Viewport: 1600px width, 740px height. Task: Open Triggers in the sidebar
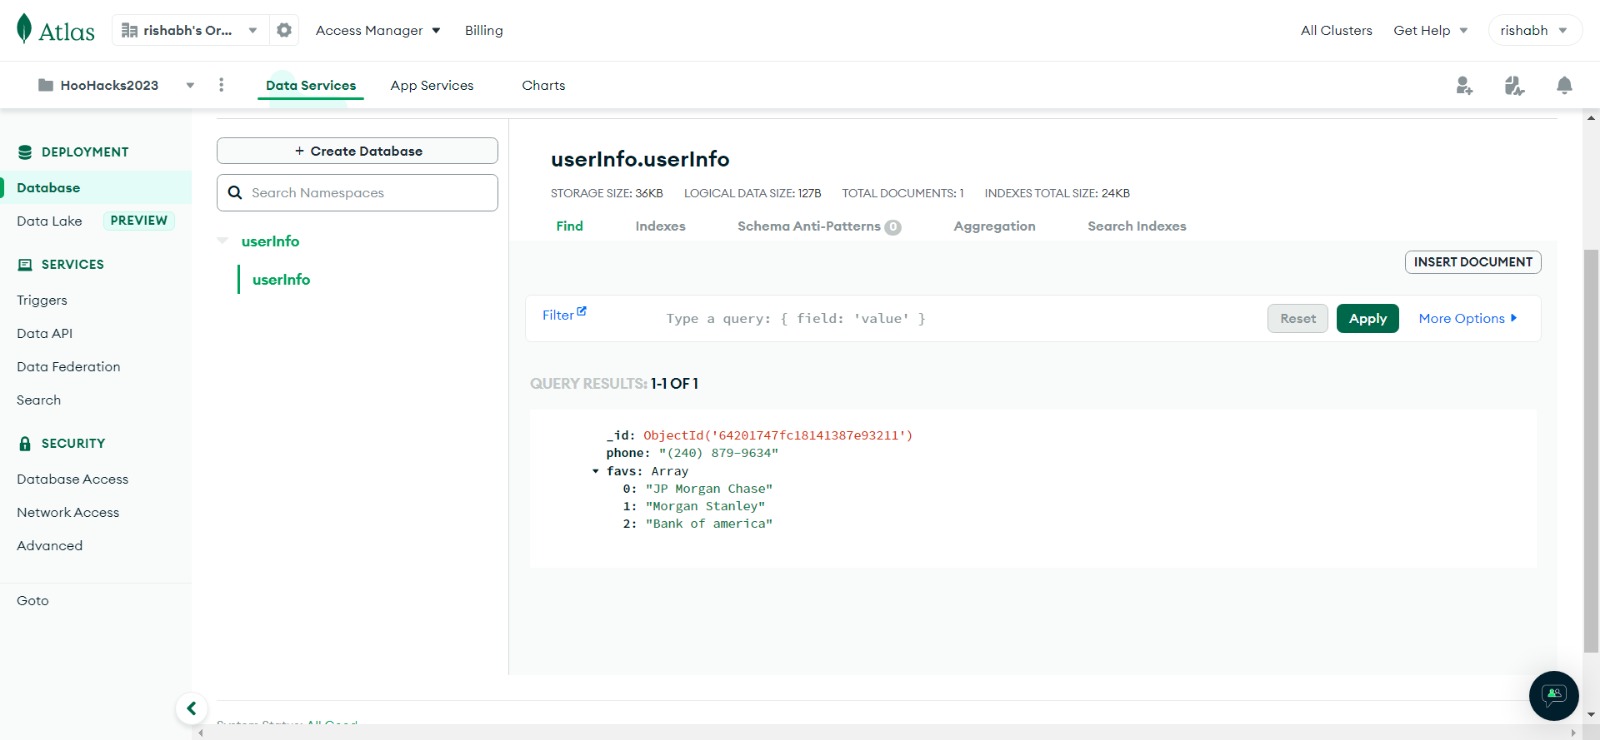tap(42, 300)
